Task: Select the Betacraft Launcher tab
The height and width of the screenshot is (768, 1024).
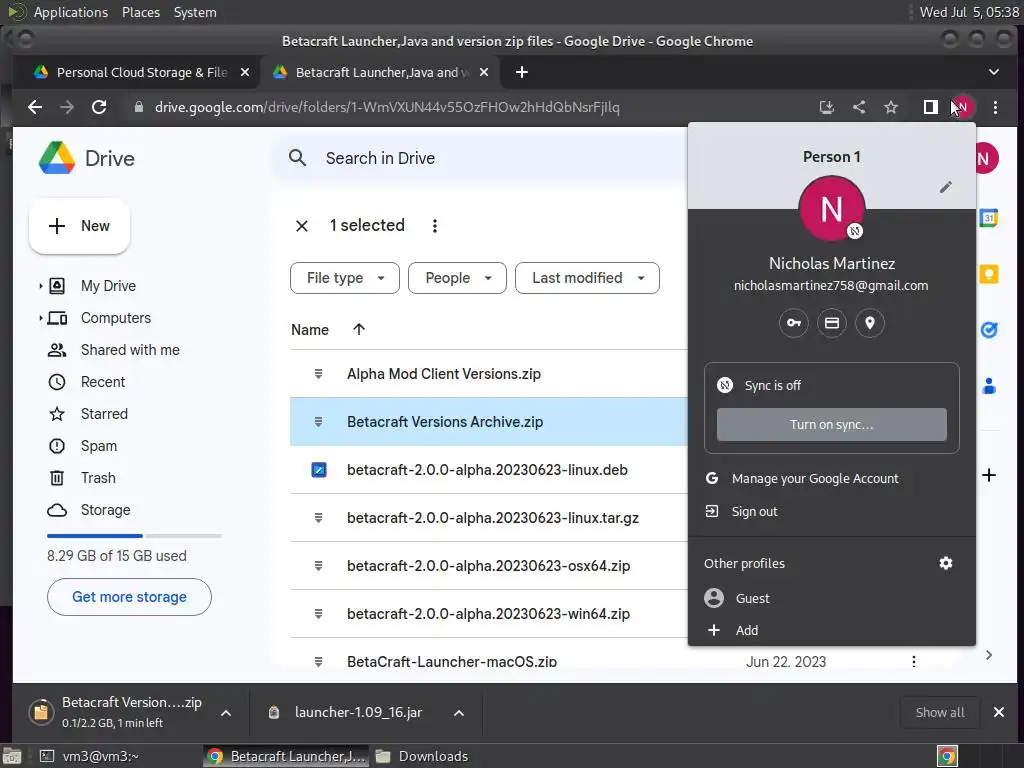Action: pos(381,72)
